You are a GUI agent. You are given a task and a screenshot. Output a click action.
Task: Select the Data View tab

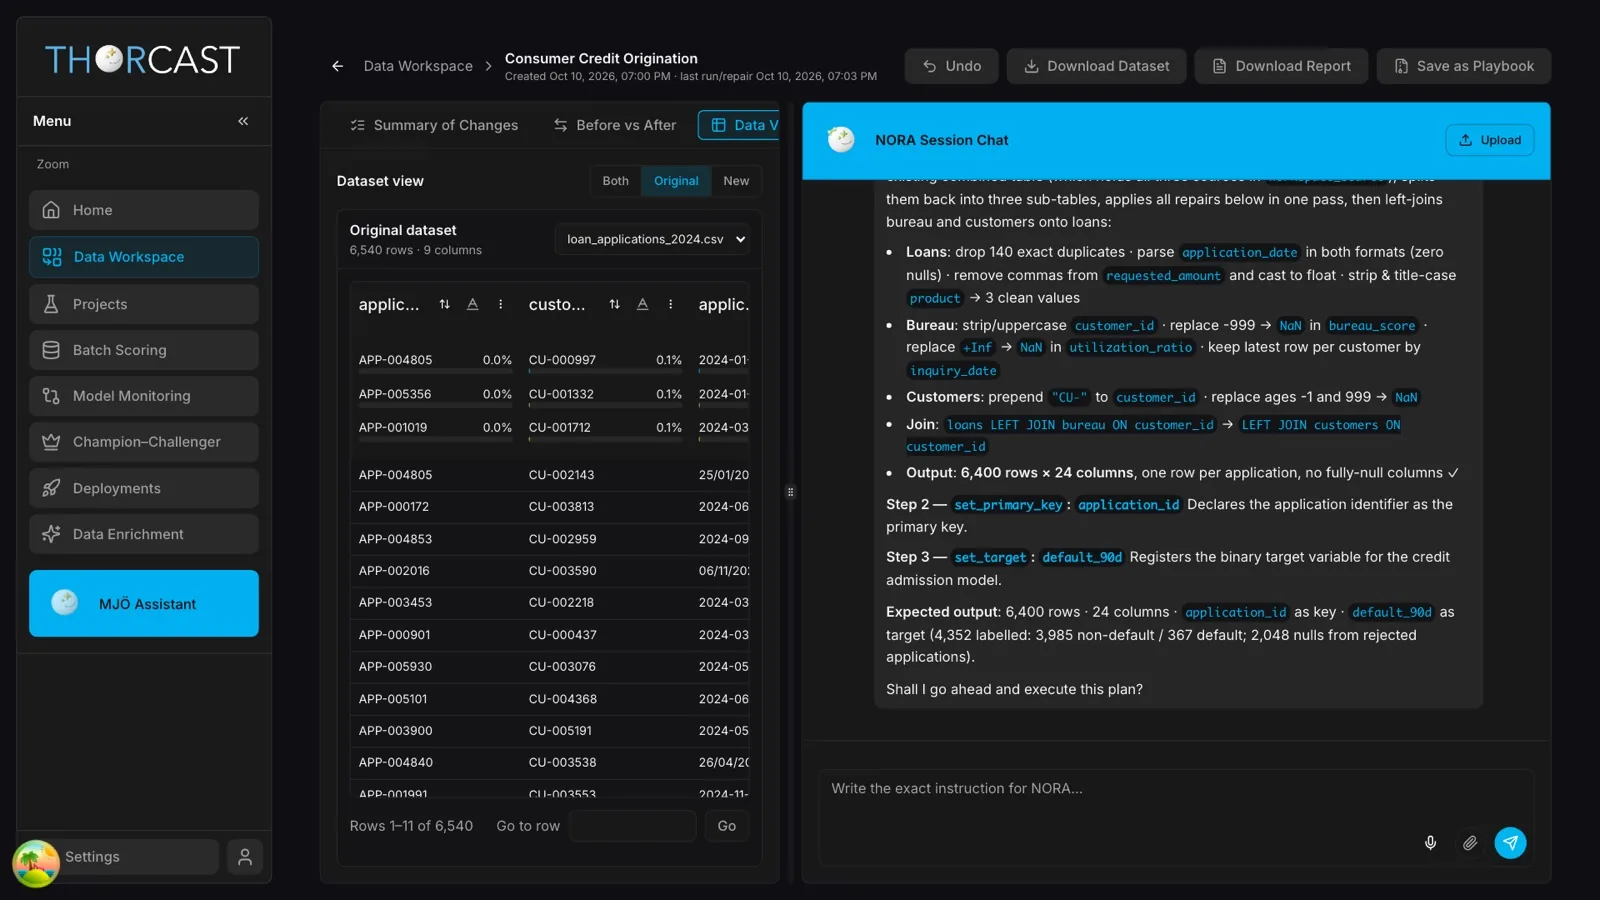740,125
